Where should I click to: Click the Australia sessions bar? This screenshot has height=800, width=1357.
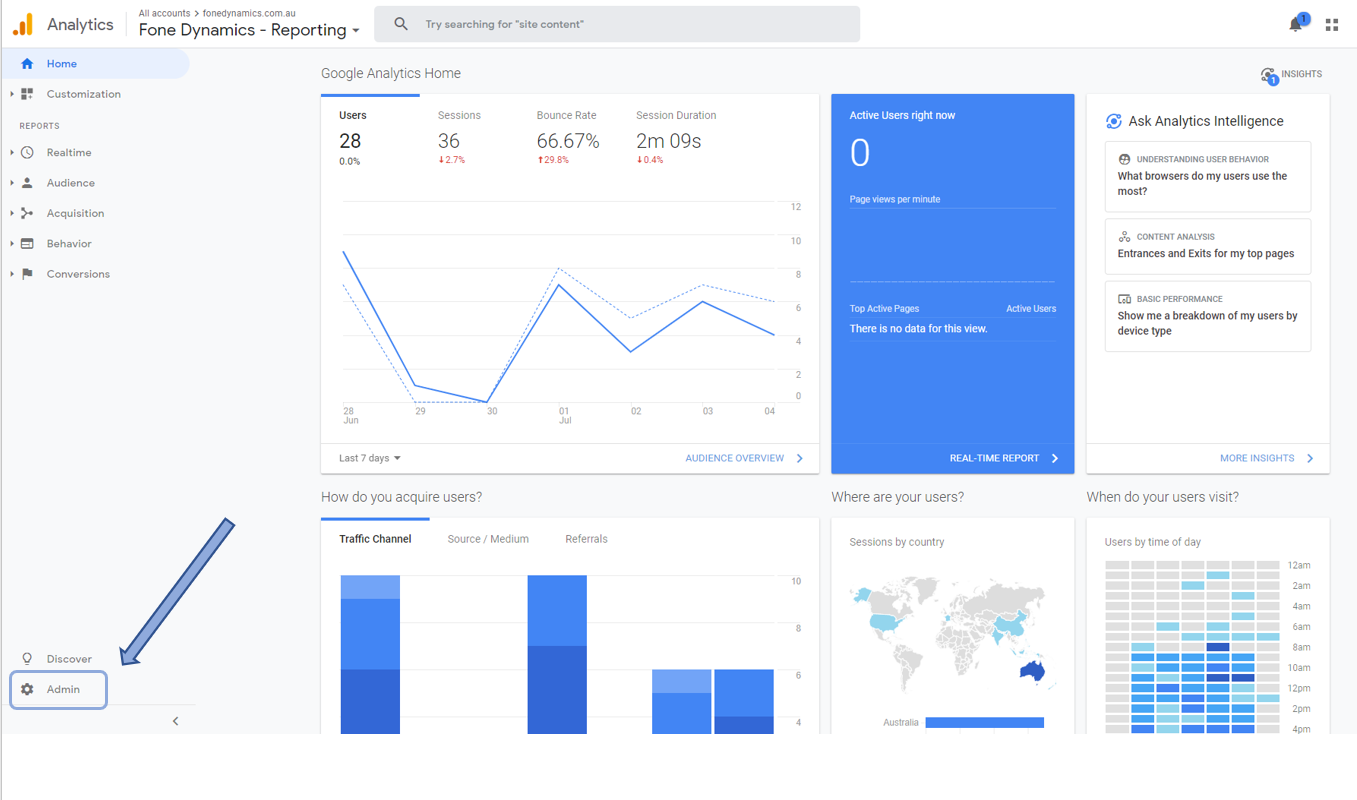point(984,722)
